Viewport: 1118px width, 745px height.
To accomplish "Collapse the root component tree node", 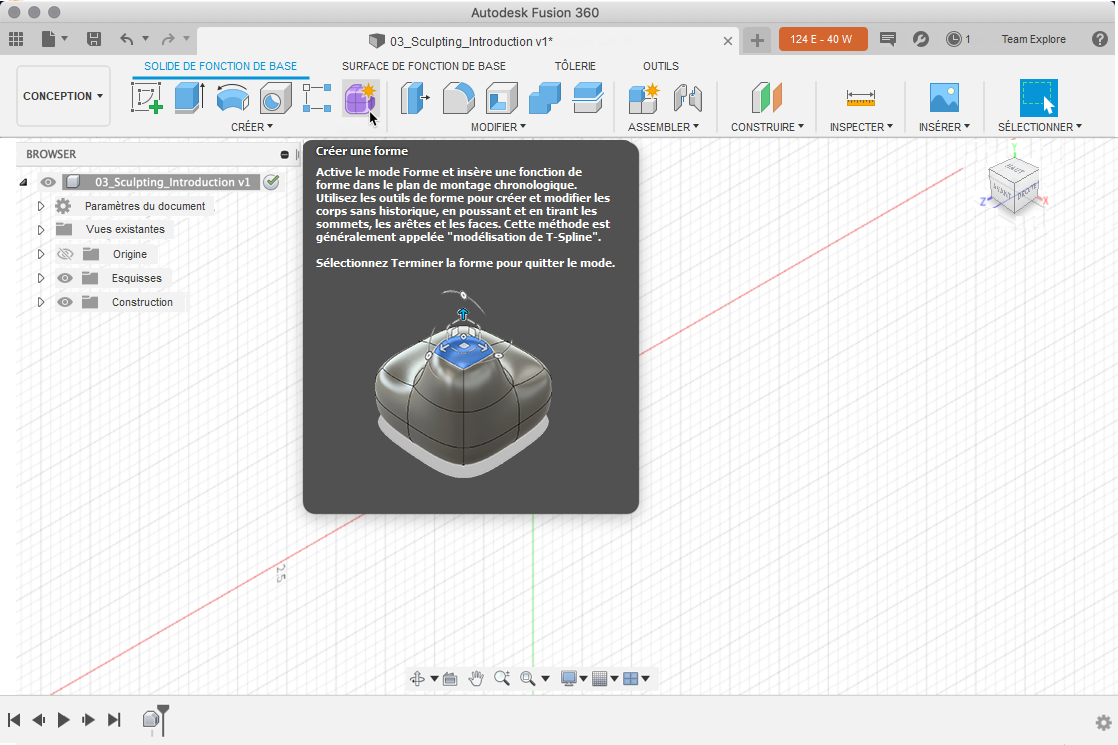I will 24,183.
